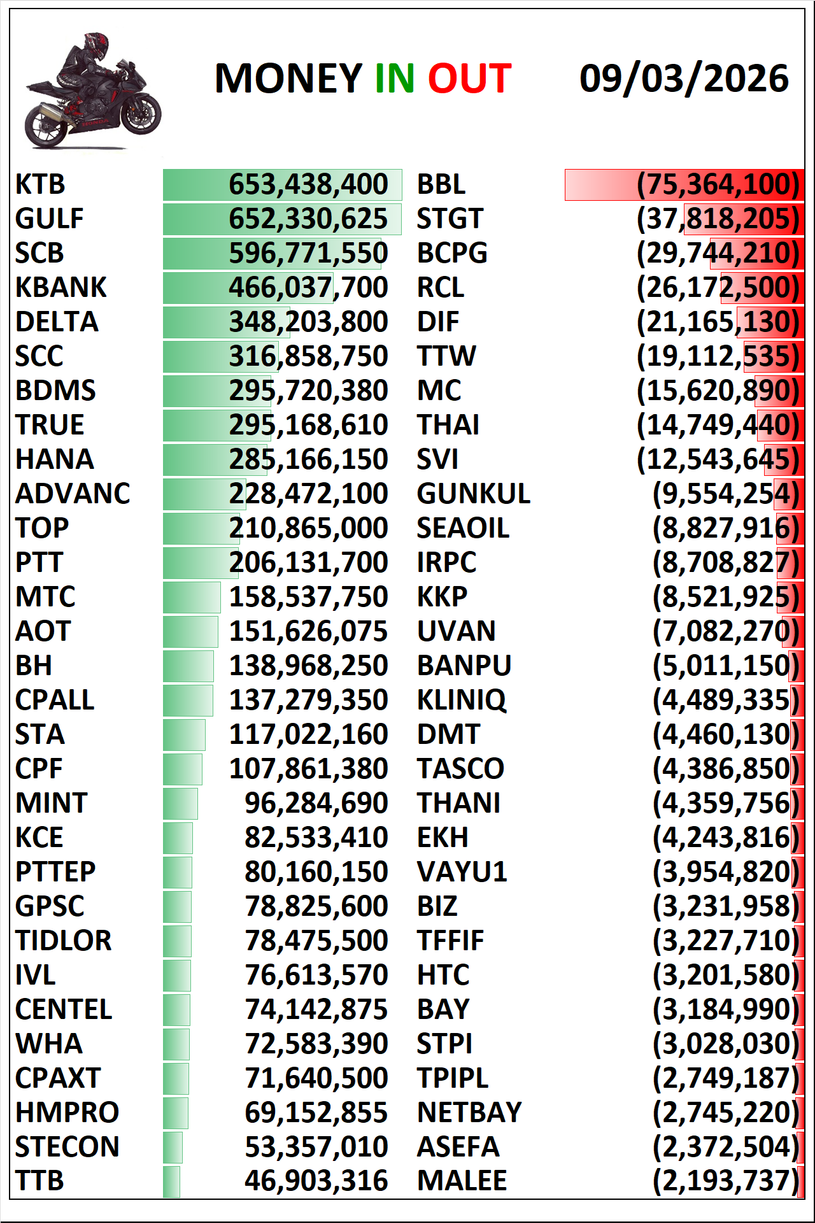Select the KTB stock ticker
Image resolution: width=815 pixels, height=1223 pixels.
tap(40, 185)
